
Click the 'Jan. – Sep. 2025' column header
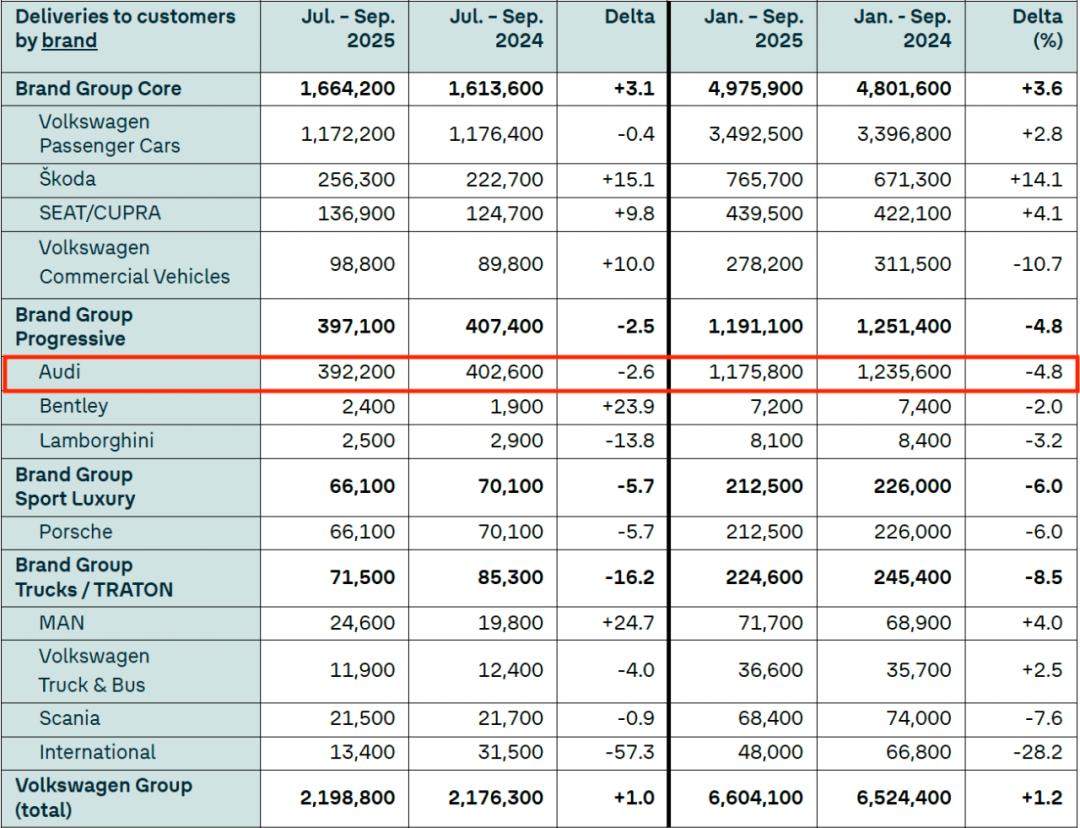click(x=754, y=28)
